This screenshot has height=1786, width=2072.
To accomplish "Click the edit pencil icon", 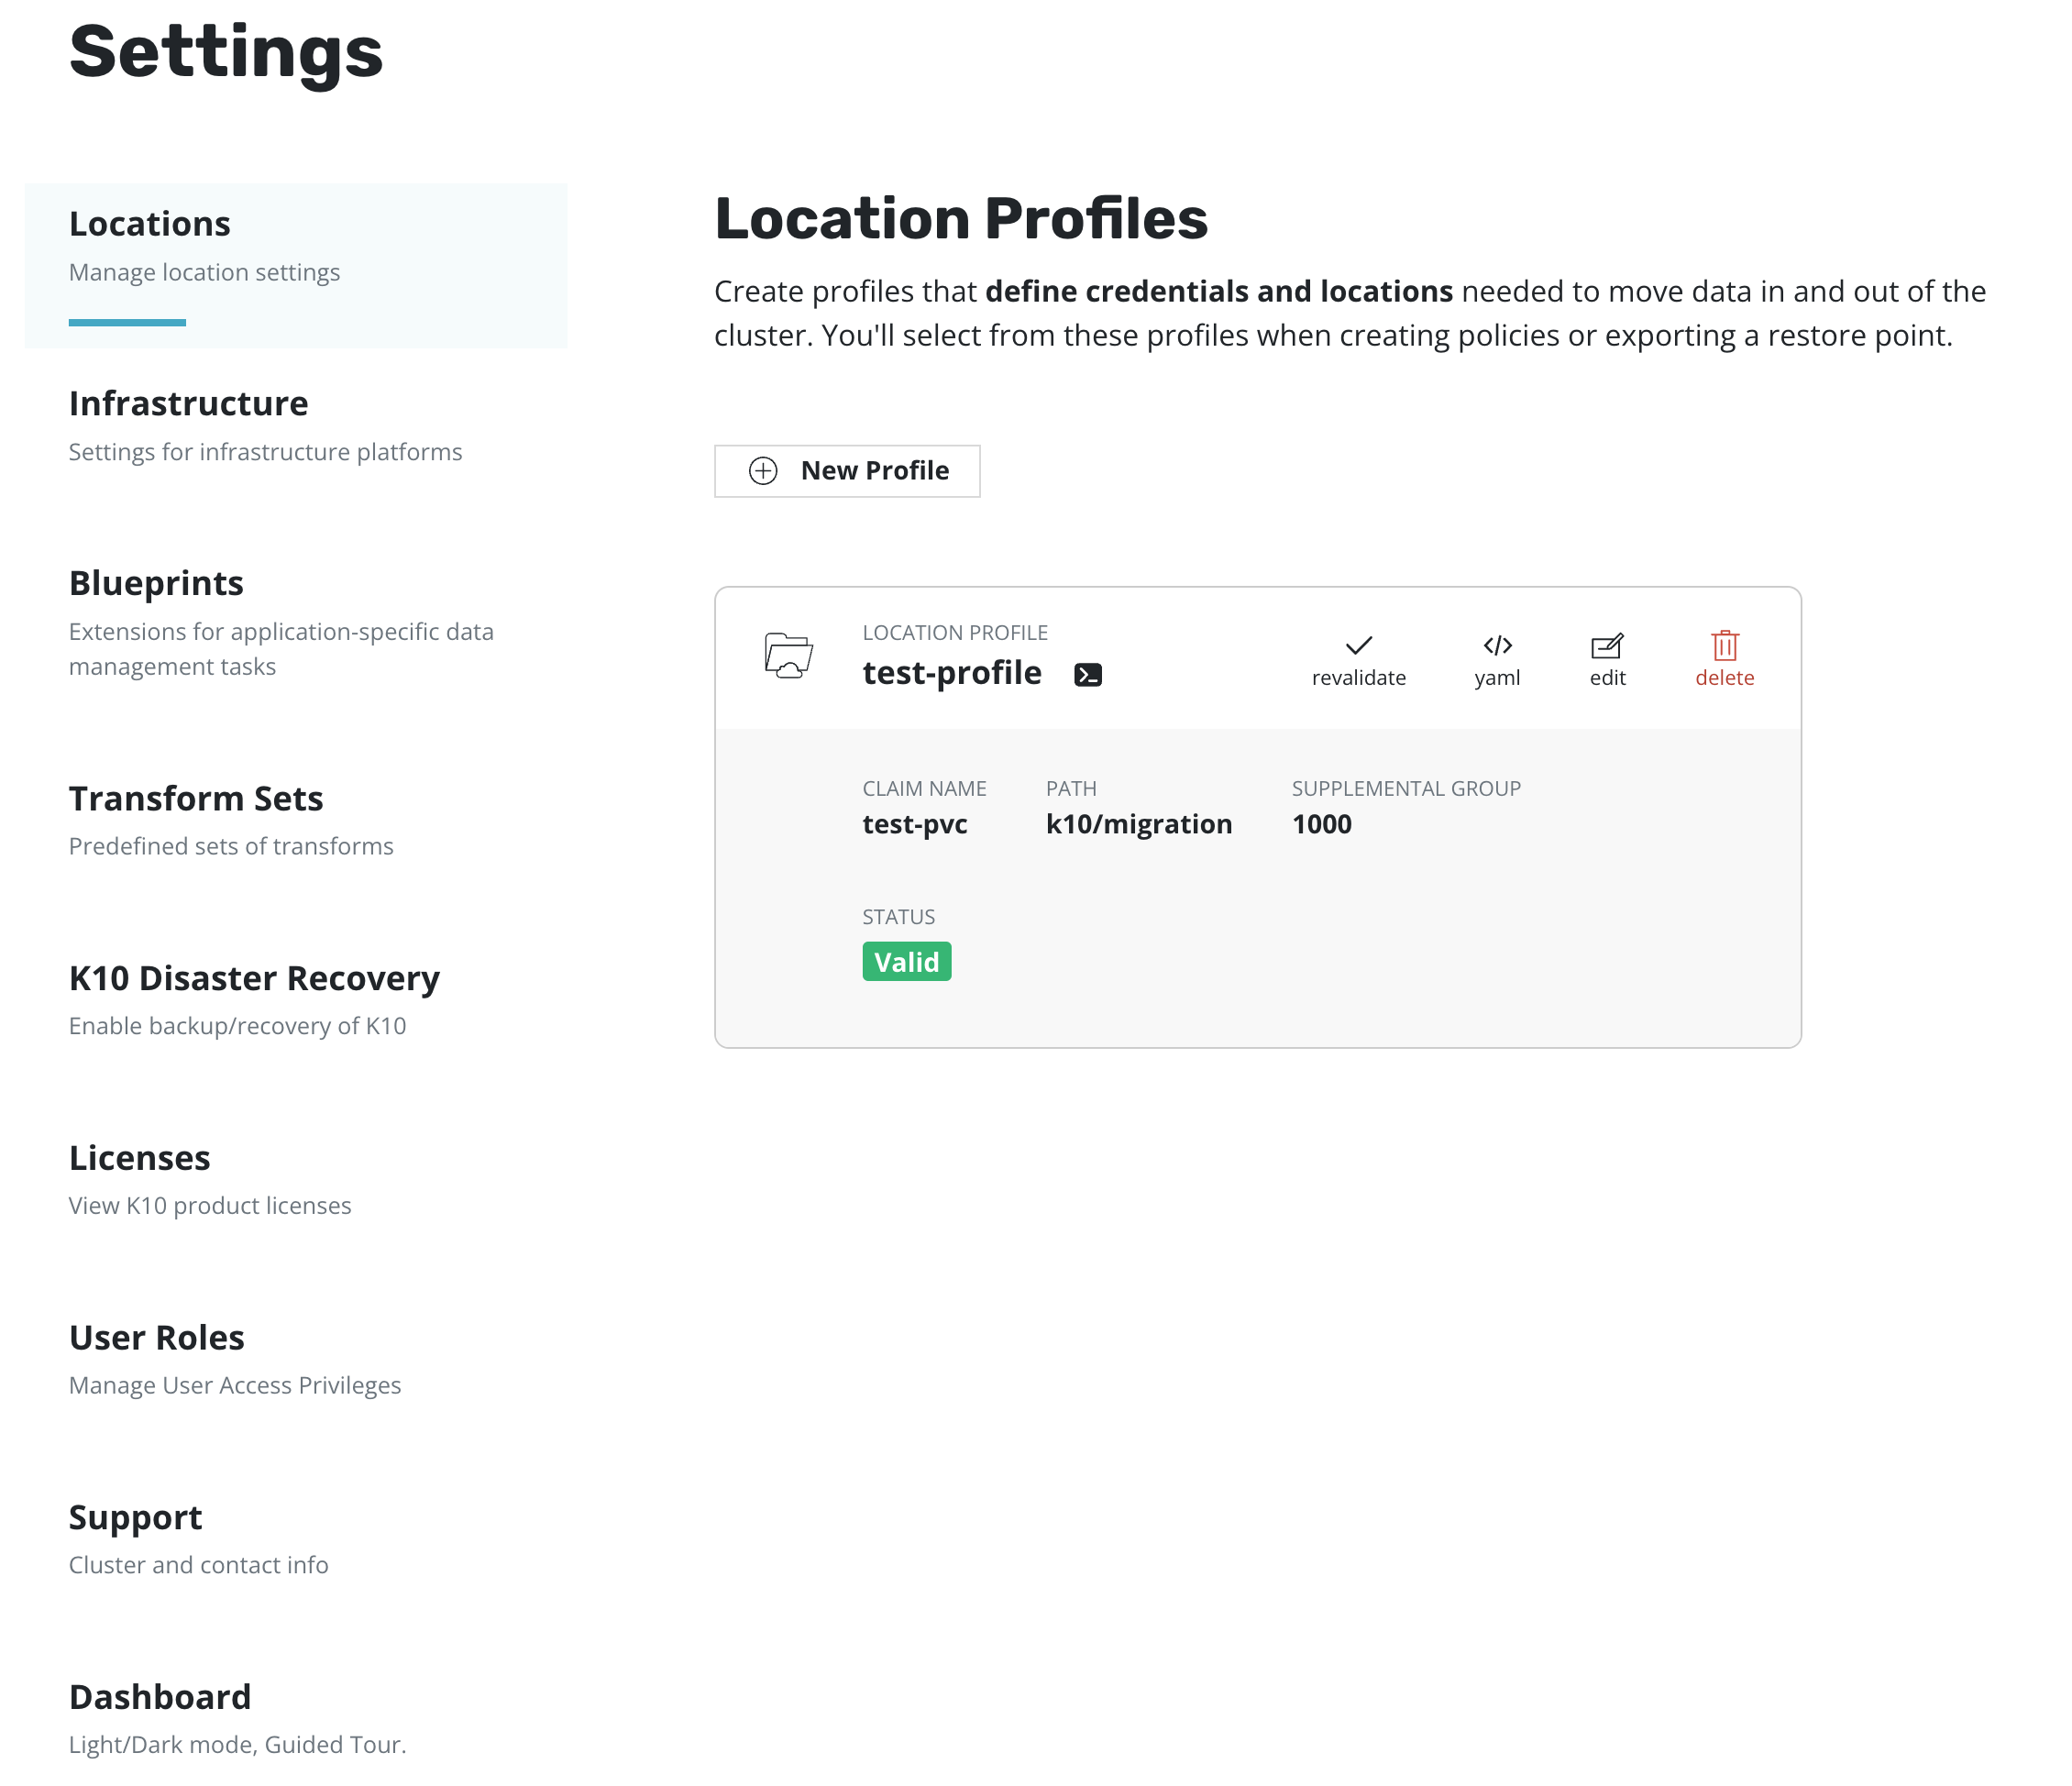I will coord(1606,646).
